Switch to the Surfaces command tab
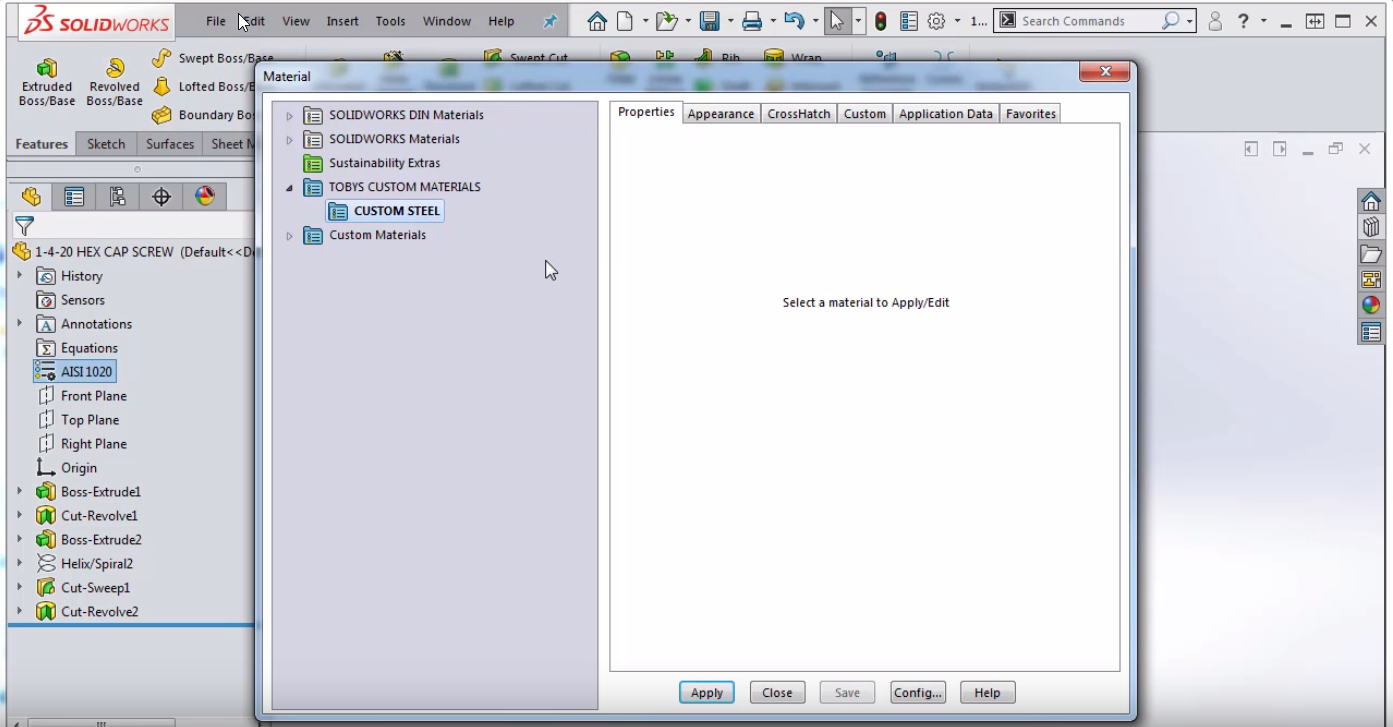This screenshot has height=727, width=1393. tap(170, 144)
